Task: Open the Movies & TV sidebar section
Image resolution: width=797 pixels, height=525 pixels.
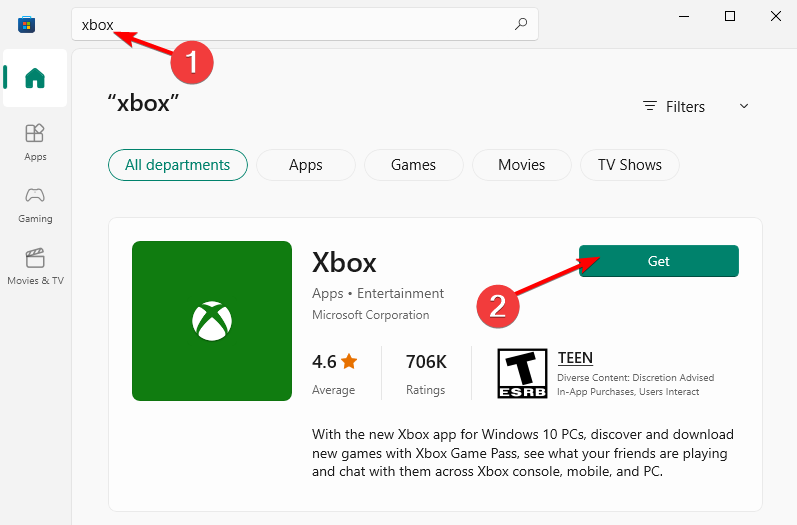Action: pyautogui.click(x=35, y=266)
